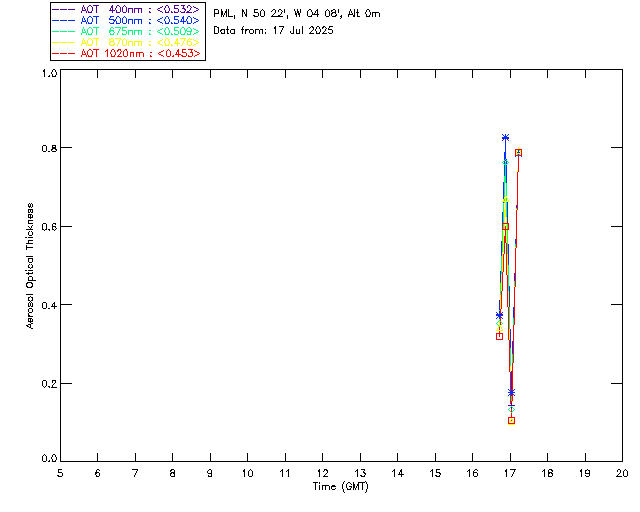Click the y-axis tick label 0.6

pos(49,227)
